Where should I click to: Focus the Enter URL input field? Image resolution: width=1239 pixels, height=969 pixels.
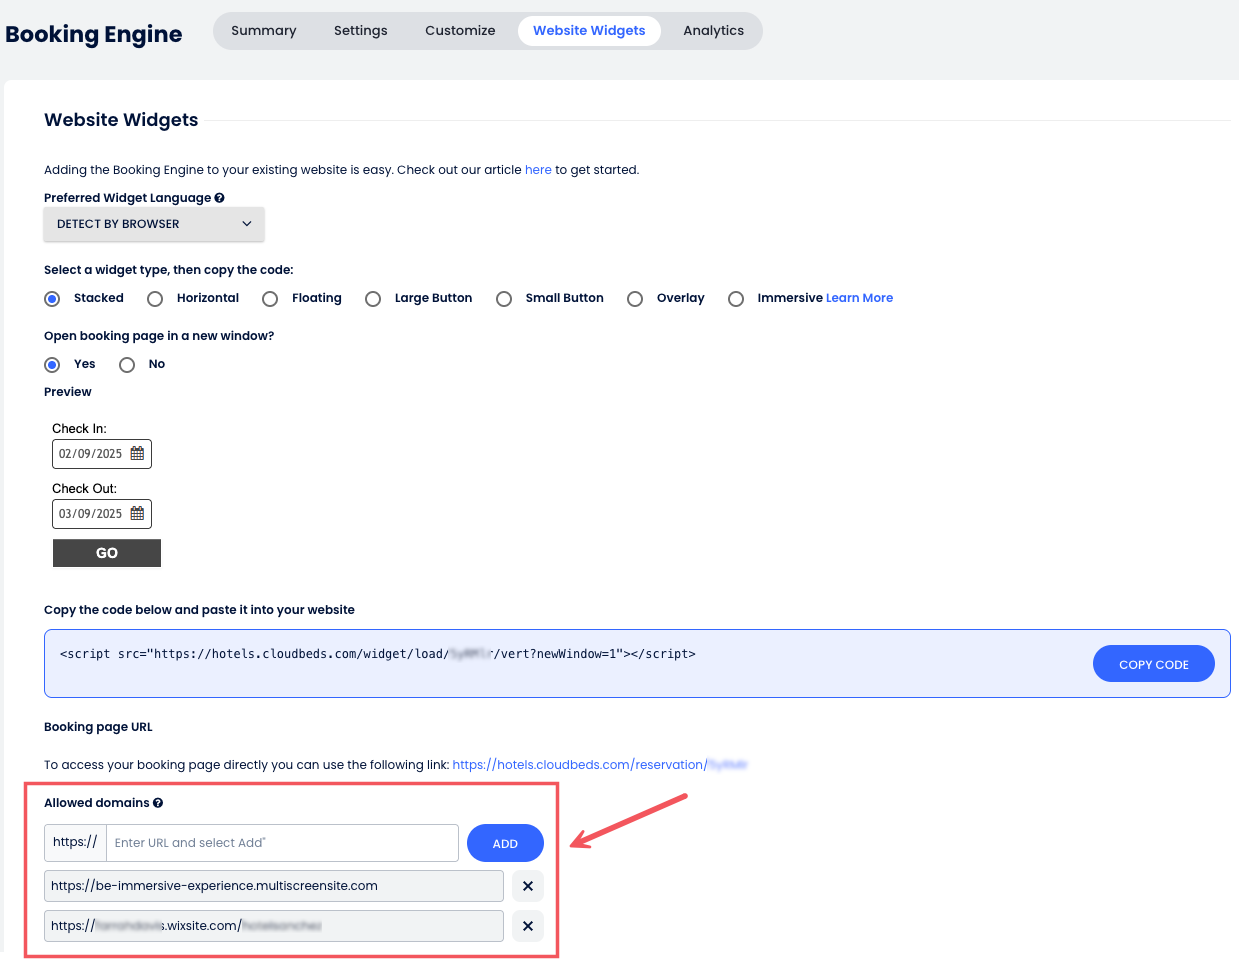tap(282, 843)
